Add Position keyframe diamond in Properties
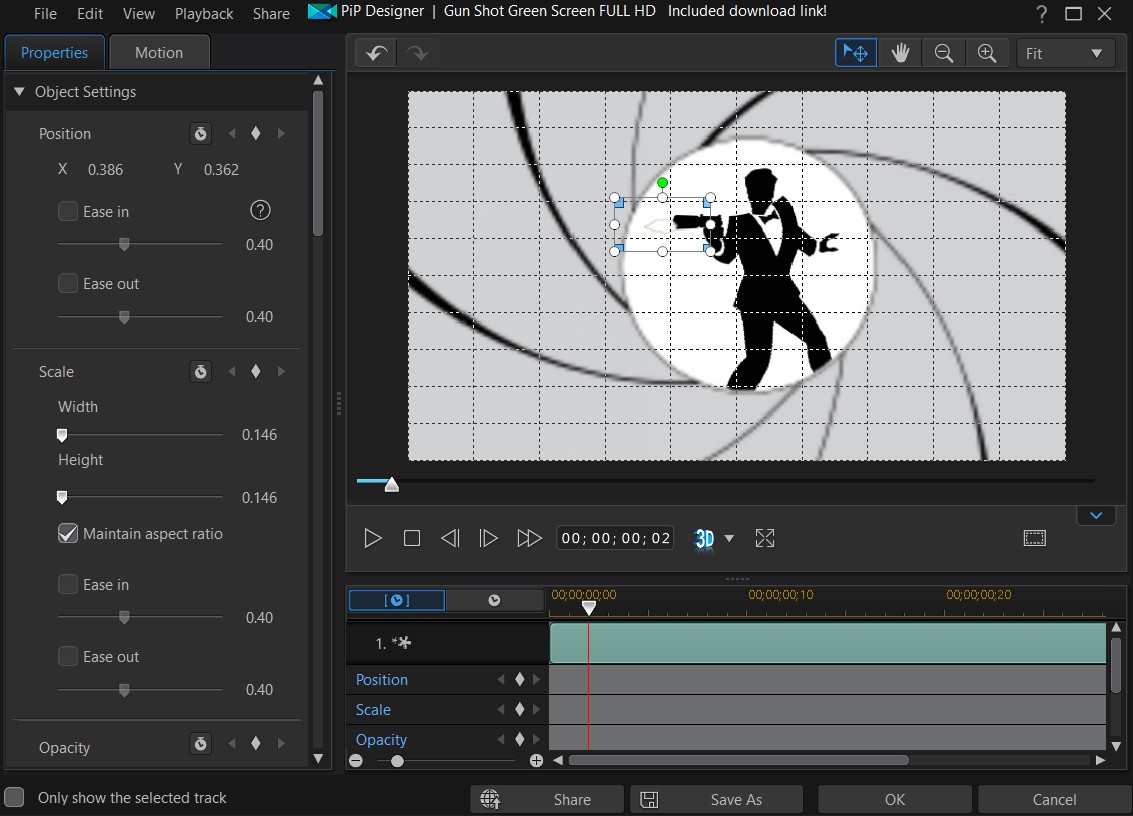This screenshot has width=1133, height=816. tap(256, 134)
